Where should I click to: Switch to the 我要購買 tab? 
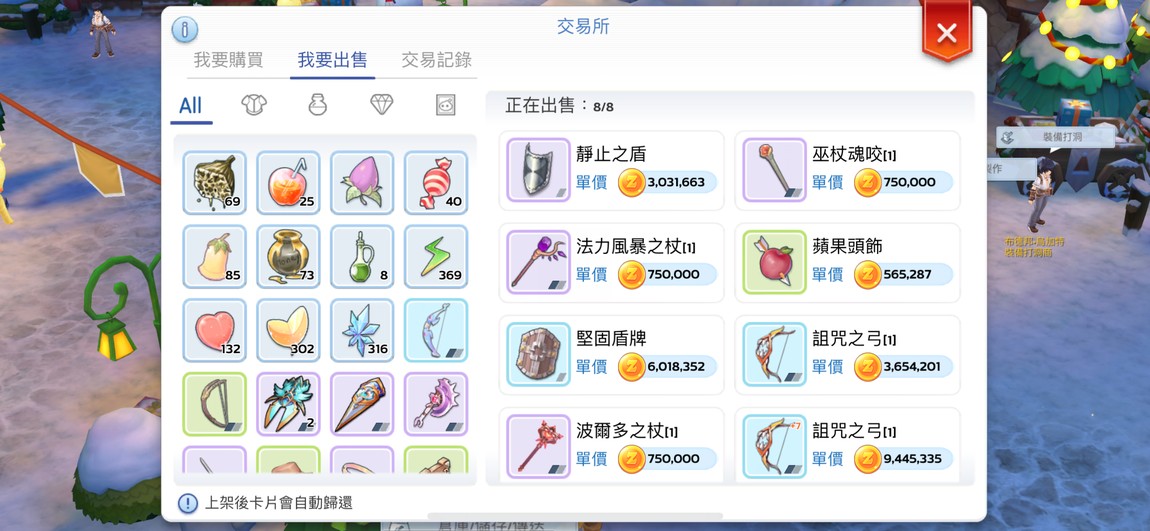tap(228, 60)
